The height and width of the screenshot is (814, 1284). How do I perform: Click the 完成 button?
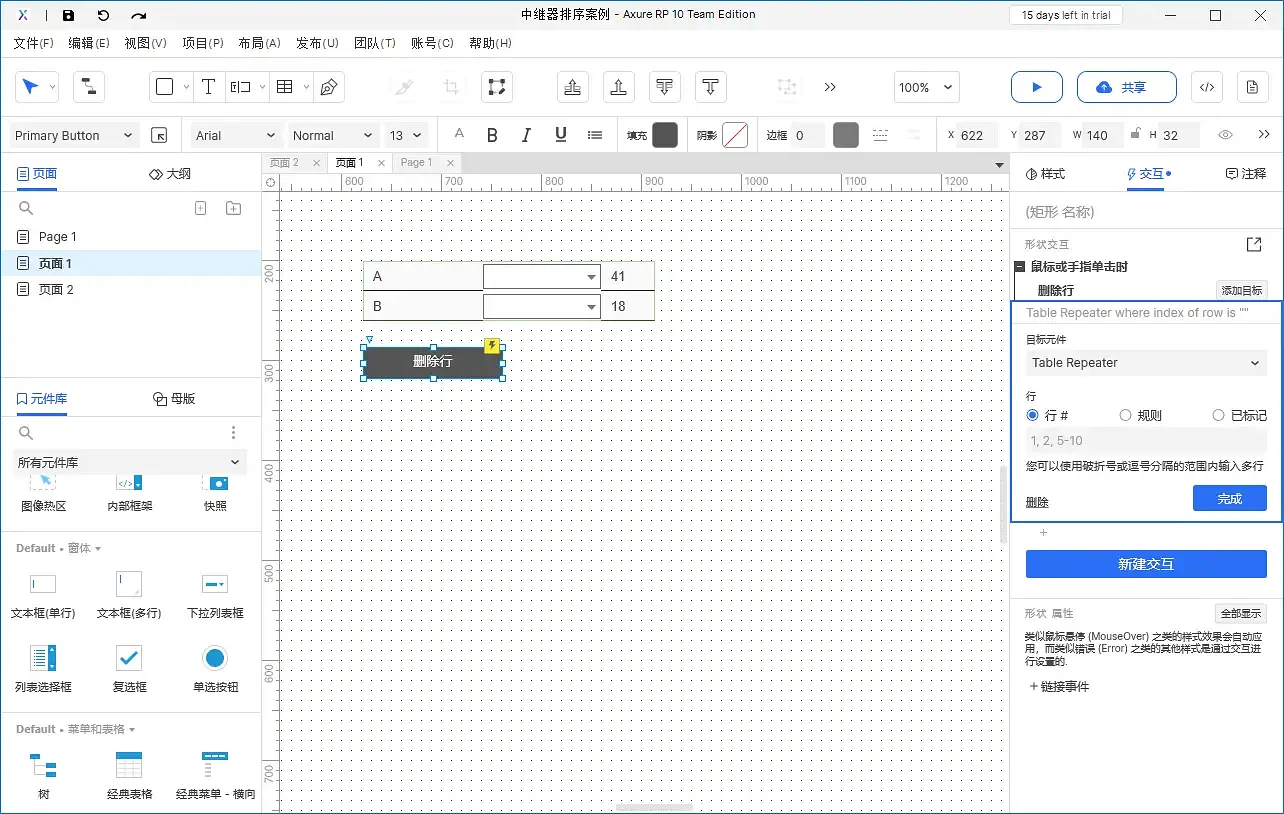click(x=1229, y=498)
